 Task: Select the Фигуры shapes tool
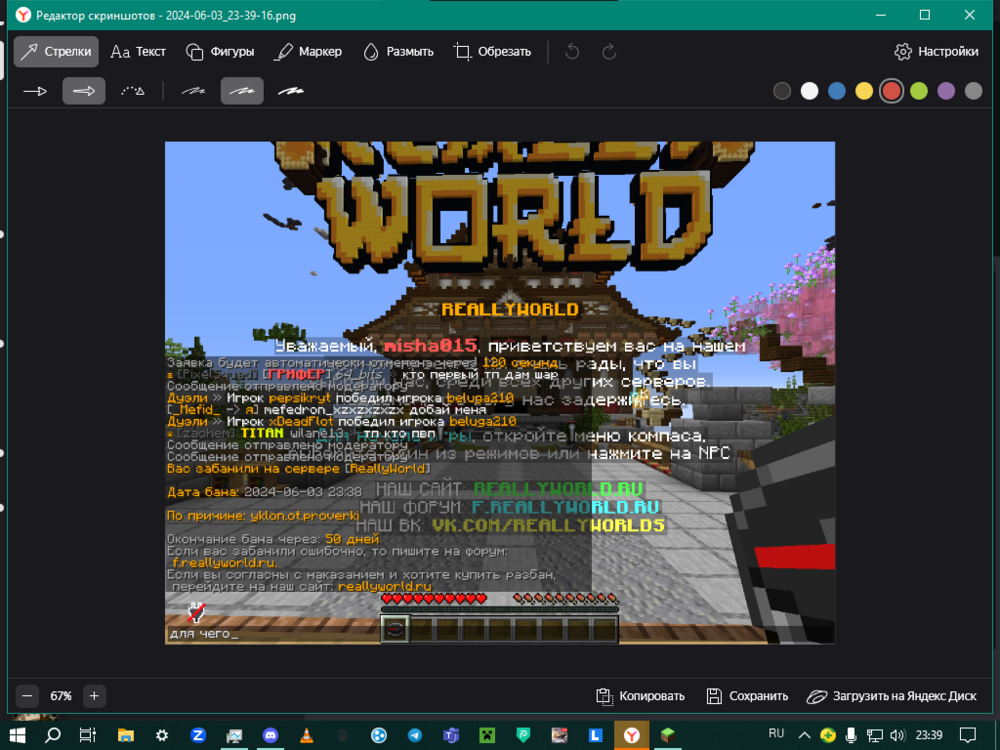tap(219, 52)
